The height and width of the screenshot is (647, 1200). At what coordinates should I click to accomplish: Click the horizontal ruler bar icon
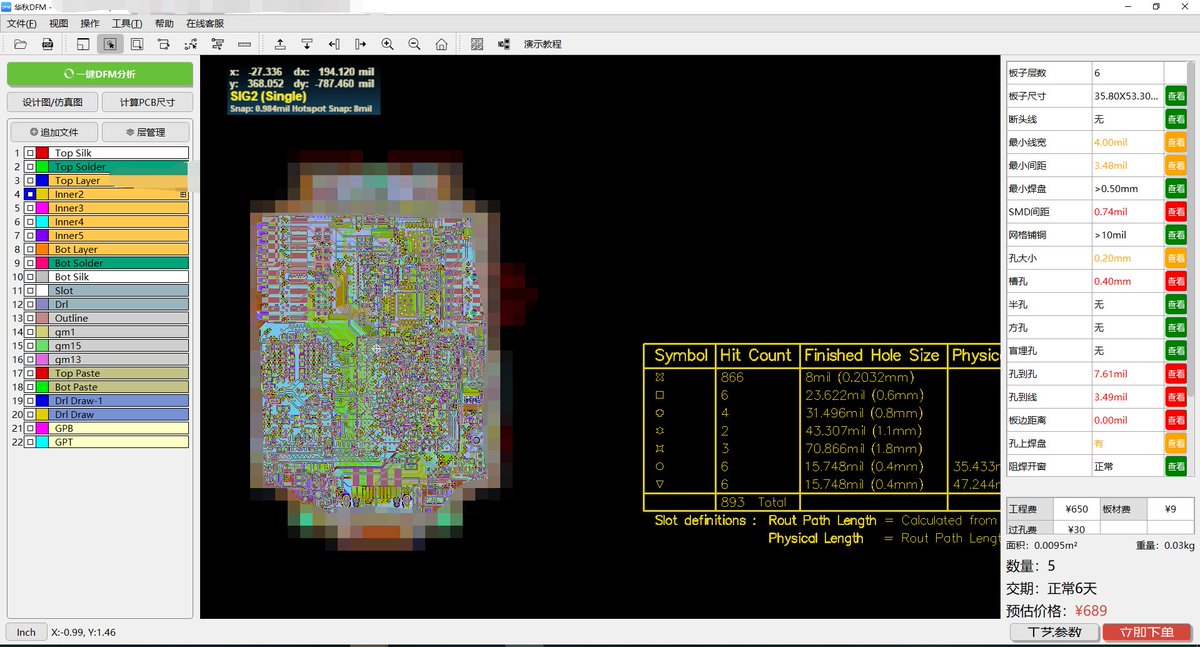click(245, 44)
